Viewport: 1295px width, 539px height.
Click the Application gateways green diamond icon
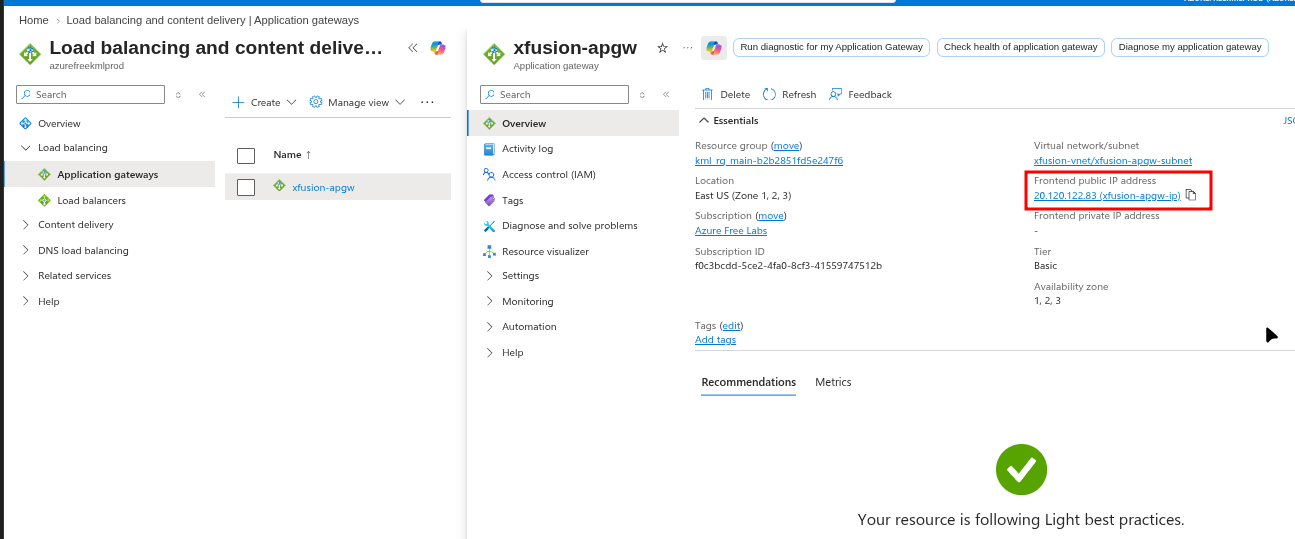coord(44,174)
